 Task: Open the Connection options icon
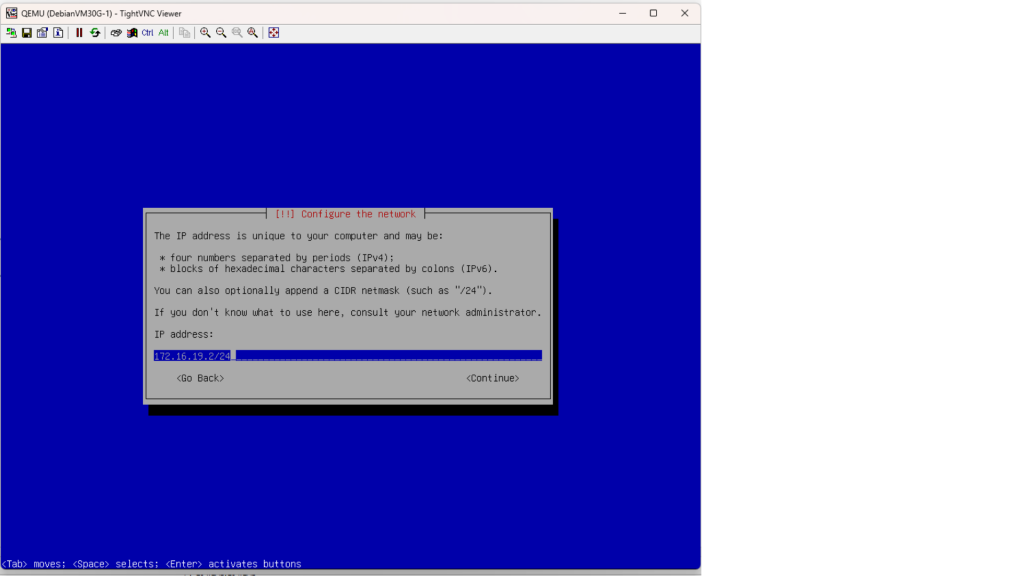[x=43, y=33]
